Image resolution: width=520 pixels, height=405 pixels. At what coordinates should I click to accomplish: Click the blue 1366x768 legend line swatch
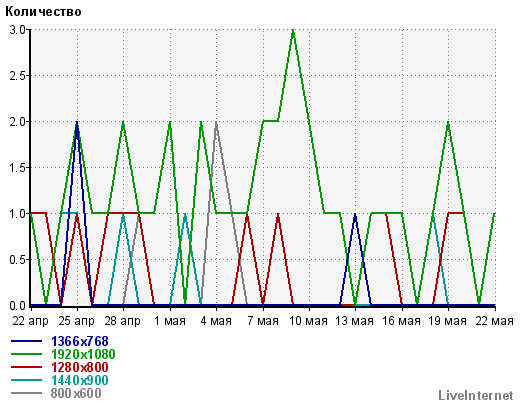pyautogui.click(x=26, y=341)
